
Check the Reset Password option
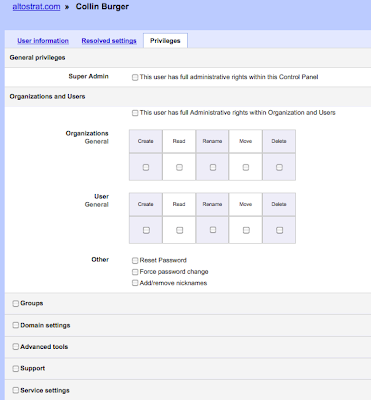click(135, 260)
